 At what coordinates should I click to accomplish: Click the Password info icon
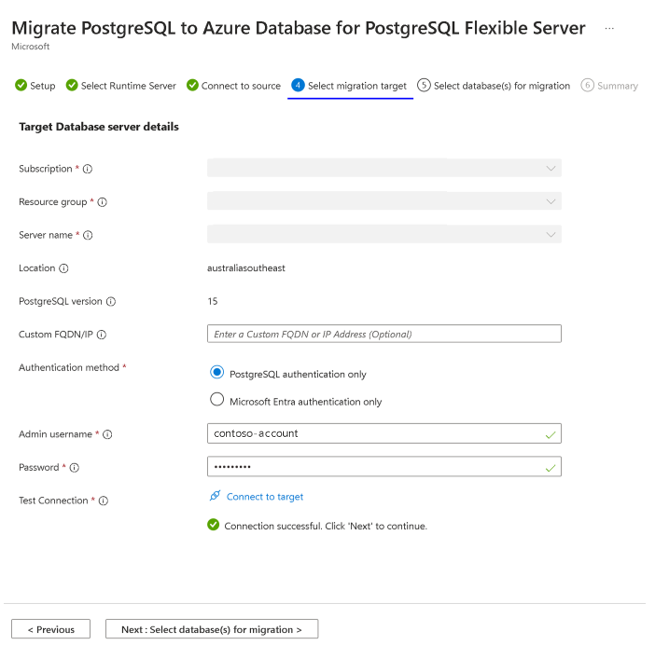pyautogui.click(x=74, y=468)
